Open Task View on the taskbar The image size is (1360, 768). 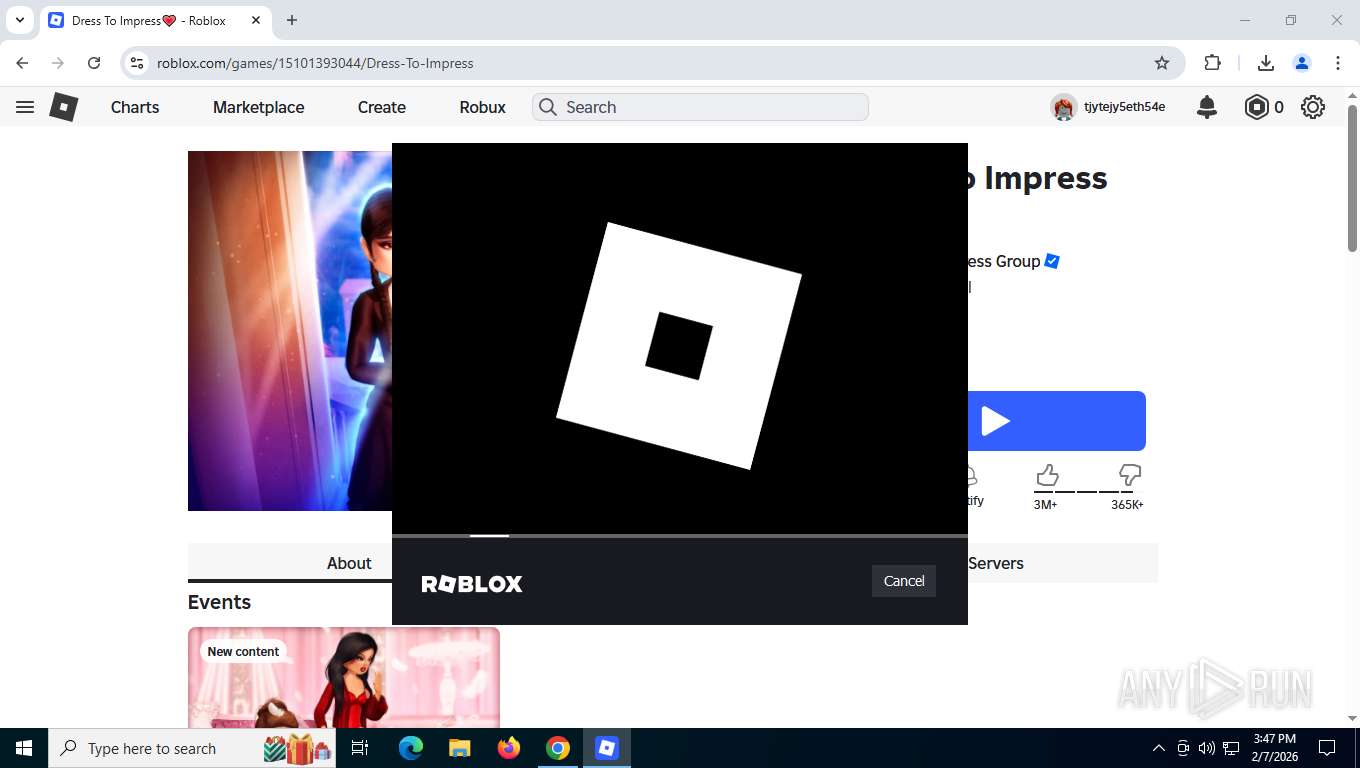click(360, 748)
